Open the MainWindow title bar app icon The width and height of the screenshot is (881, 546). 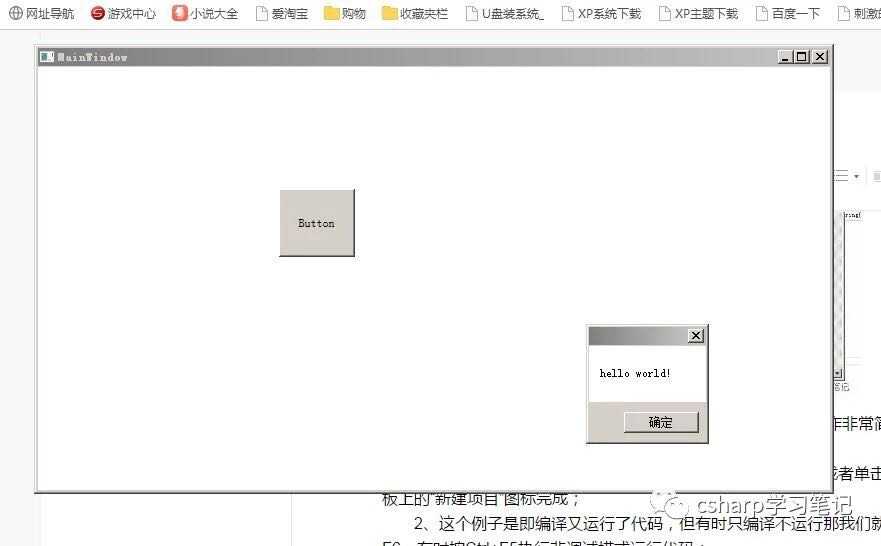tap(47, 57)
